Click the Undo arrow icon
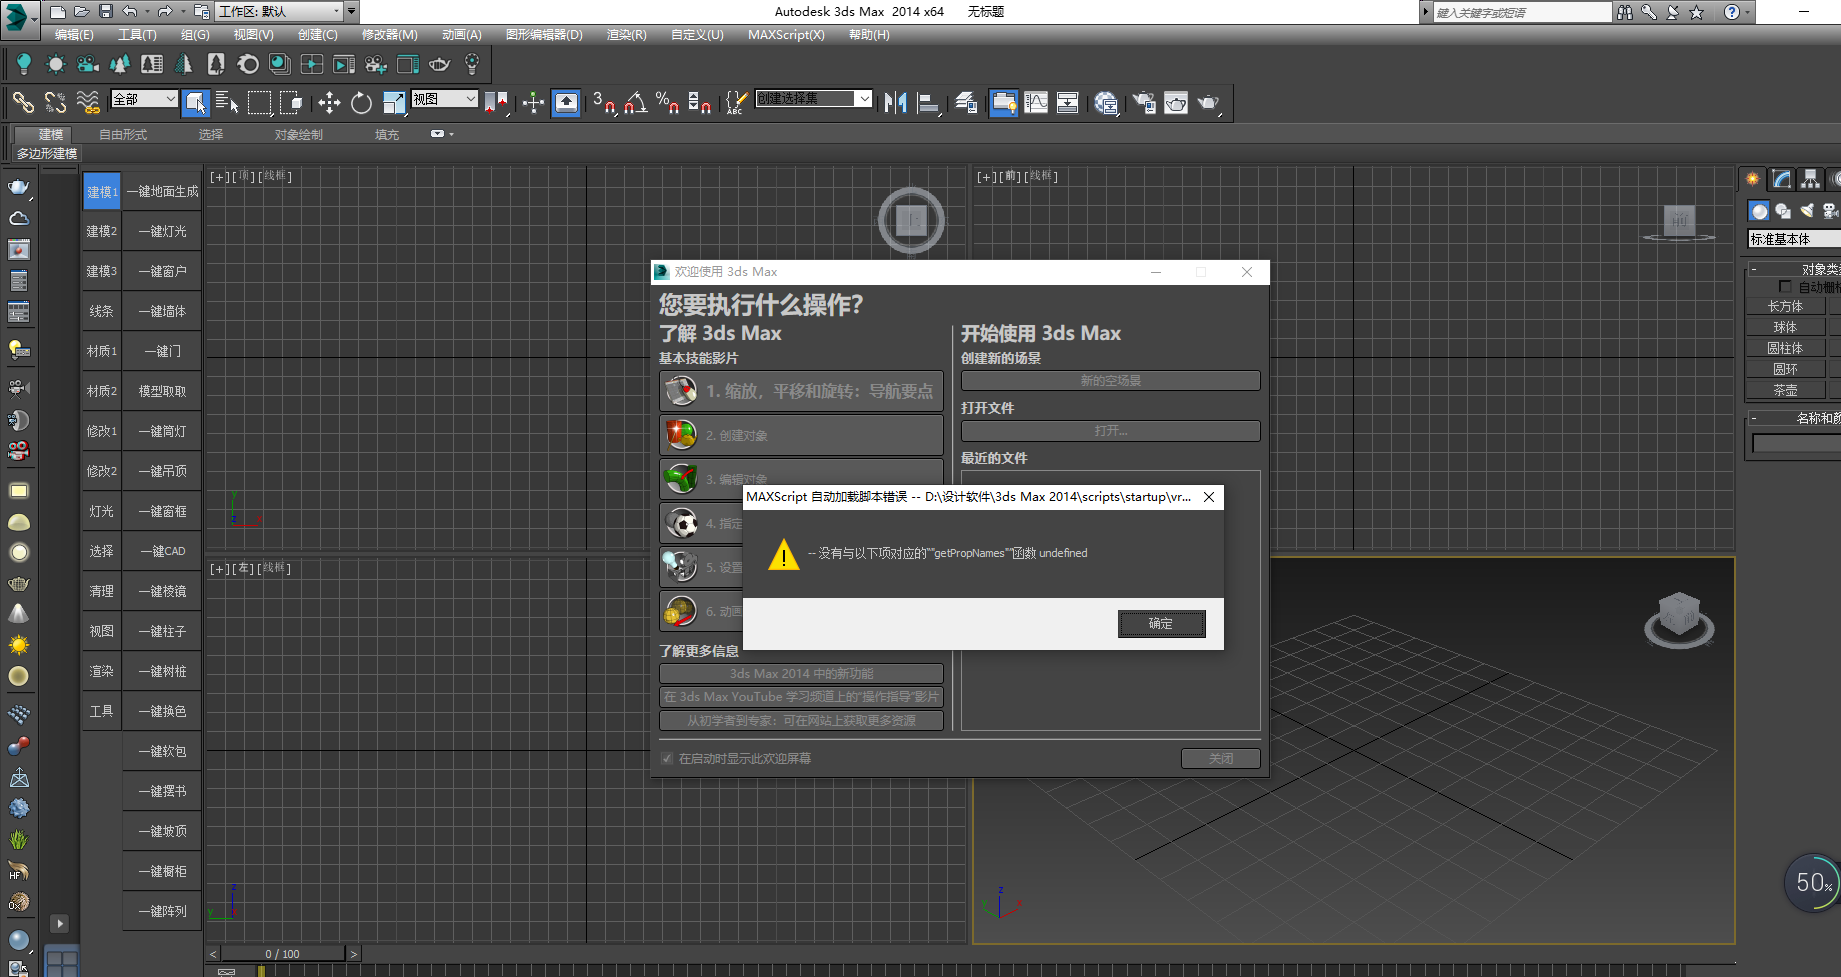Viewport: 1841px width, 977px height. [130, 12]
